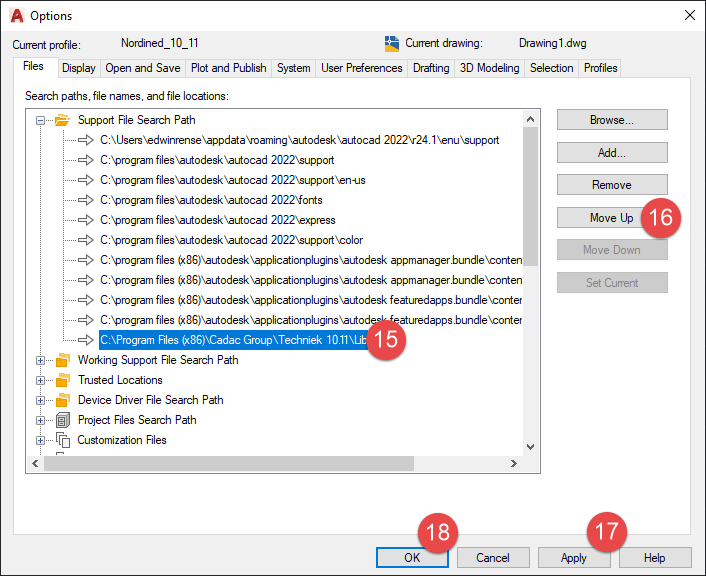Expand the Customization Files node
This screenshot has width=706, height=576.
click(x=40, y=440)
